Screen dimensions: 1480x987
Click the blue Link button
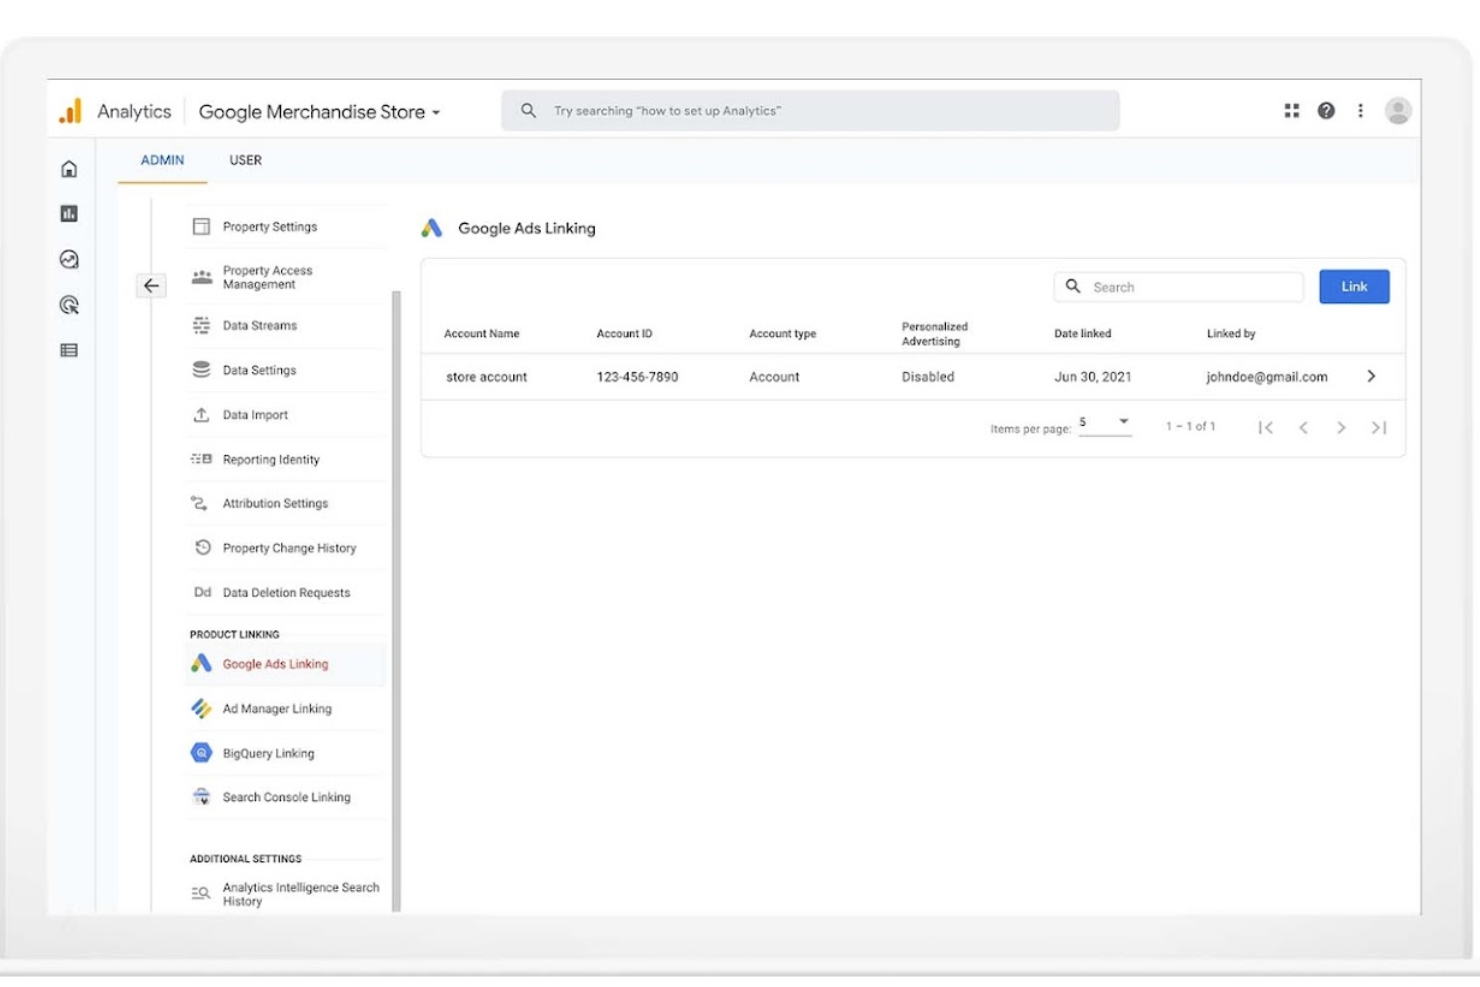[x=1354, y=286]
